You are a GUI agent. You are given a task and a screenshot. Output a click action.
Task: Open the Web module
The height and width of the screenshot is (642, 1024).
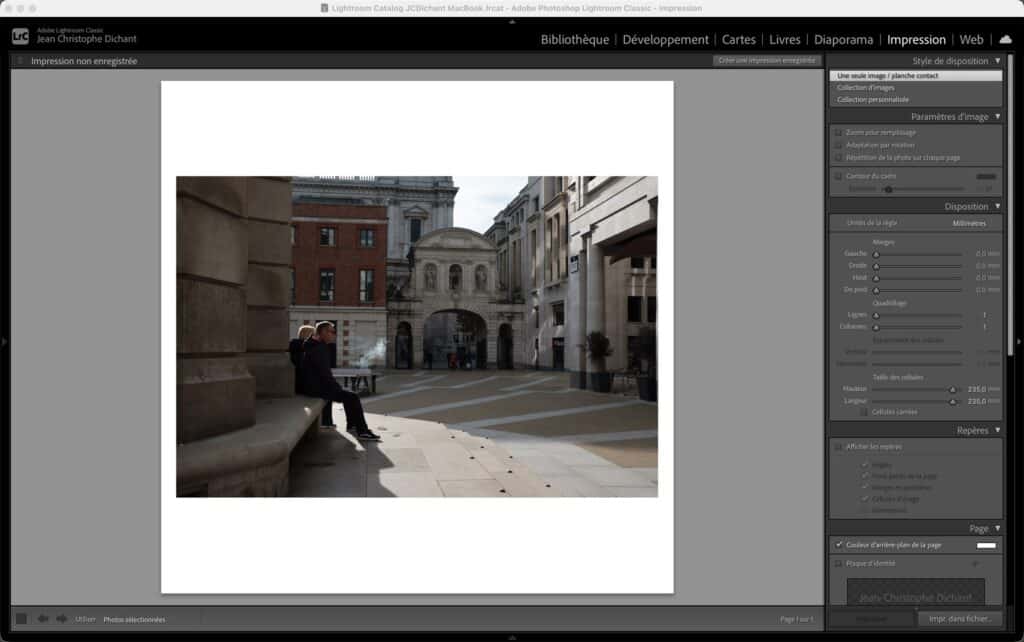pyautogui.click(x=971, y=40)
